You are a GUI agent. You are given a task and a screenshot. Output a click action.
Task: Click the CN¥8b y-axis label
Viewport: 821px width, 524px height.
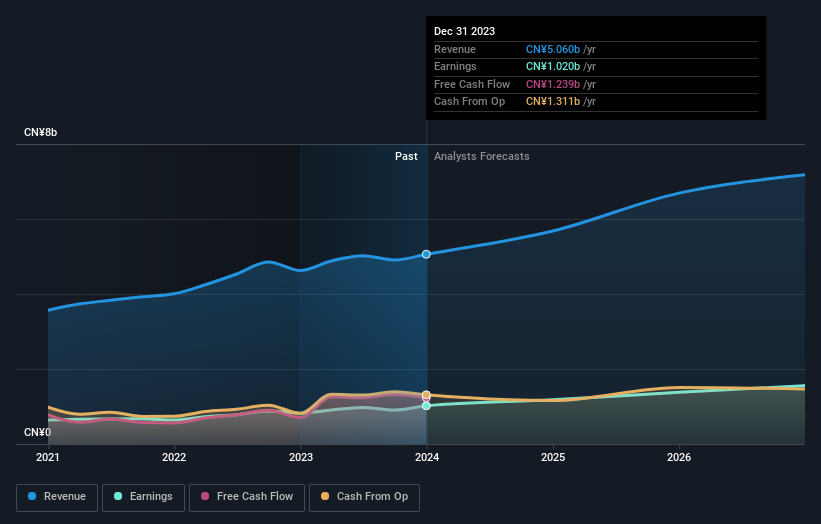click(x=40, y=132)
